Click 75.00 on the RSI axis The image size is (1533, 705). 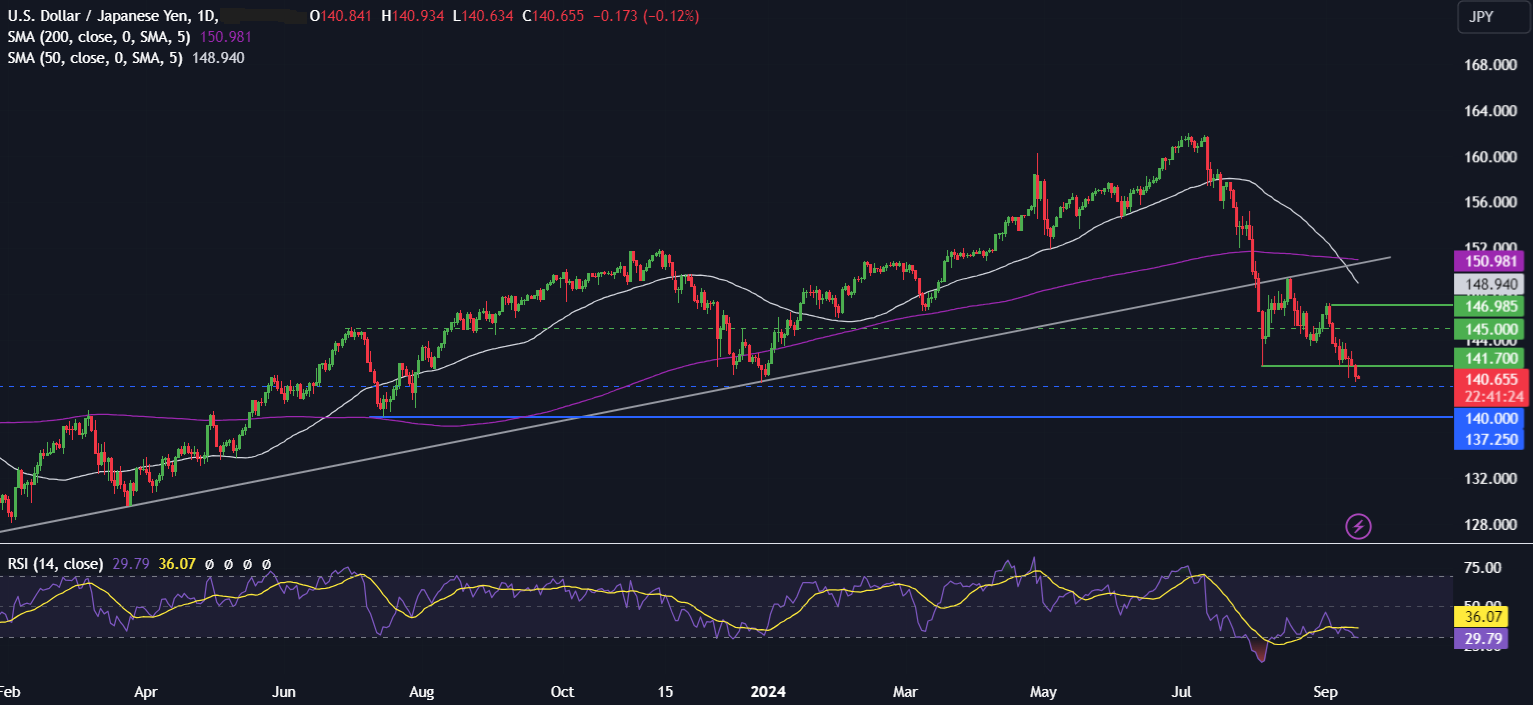(x=1481, y=568)
